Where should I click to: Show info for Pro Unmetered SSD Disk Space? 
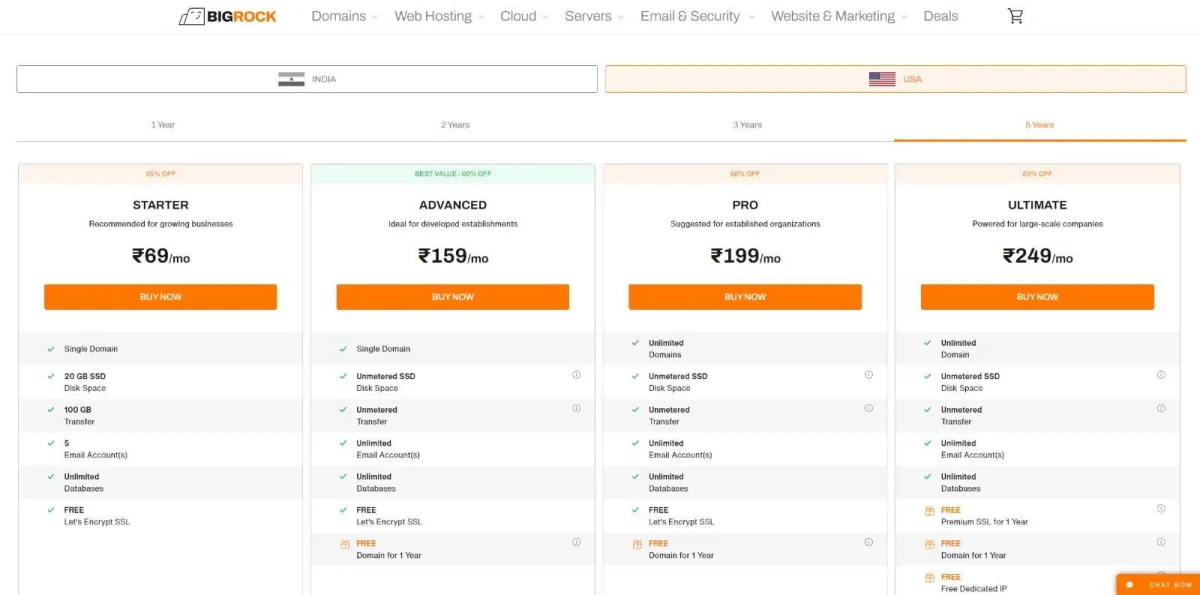tap(868, 375)
